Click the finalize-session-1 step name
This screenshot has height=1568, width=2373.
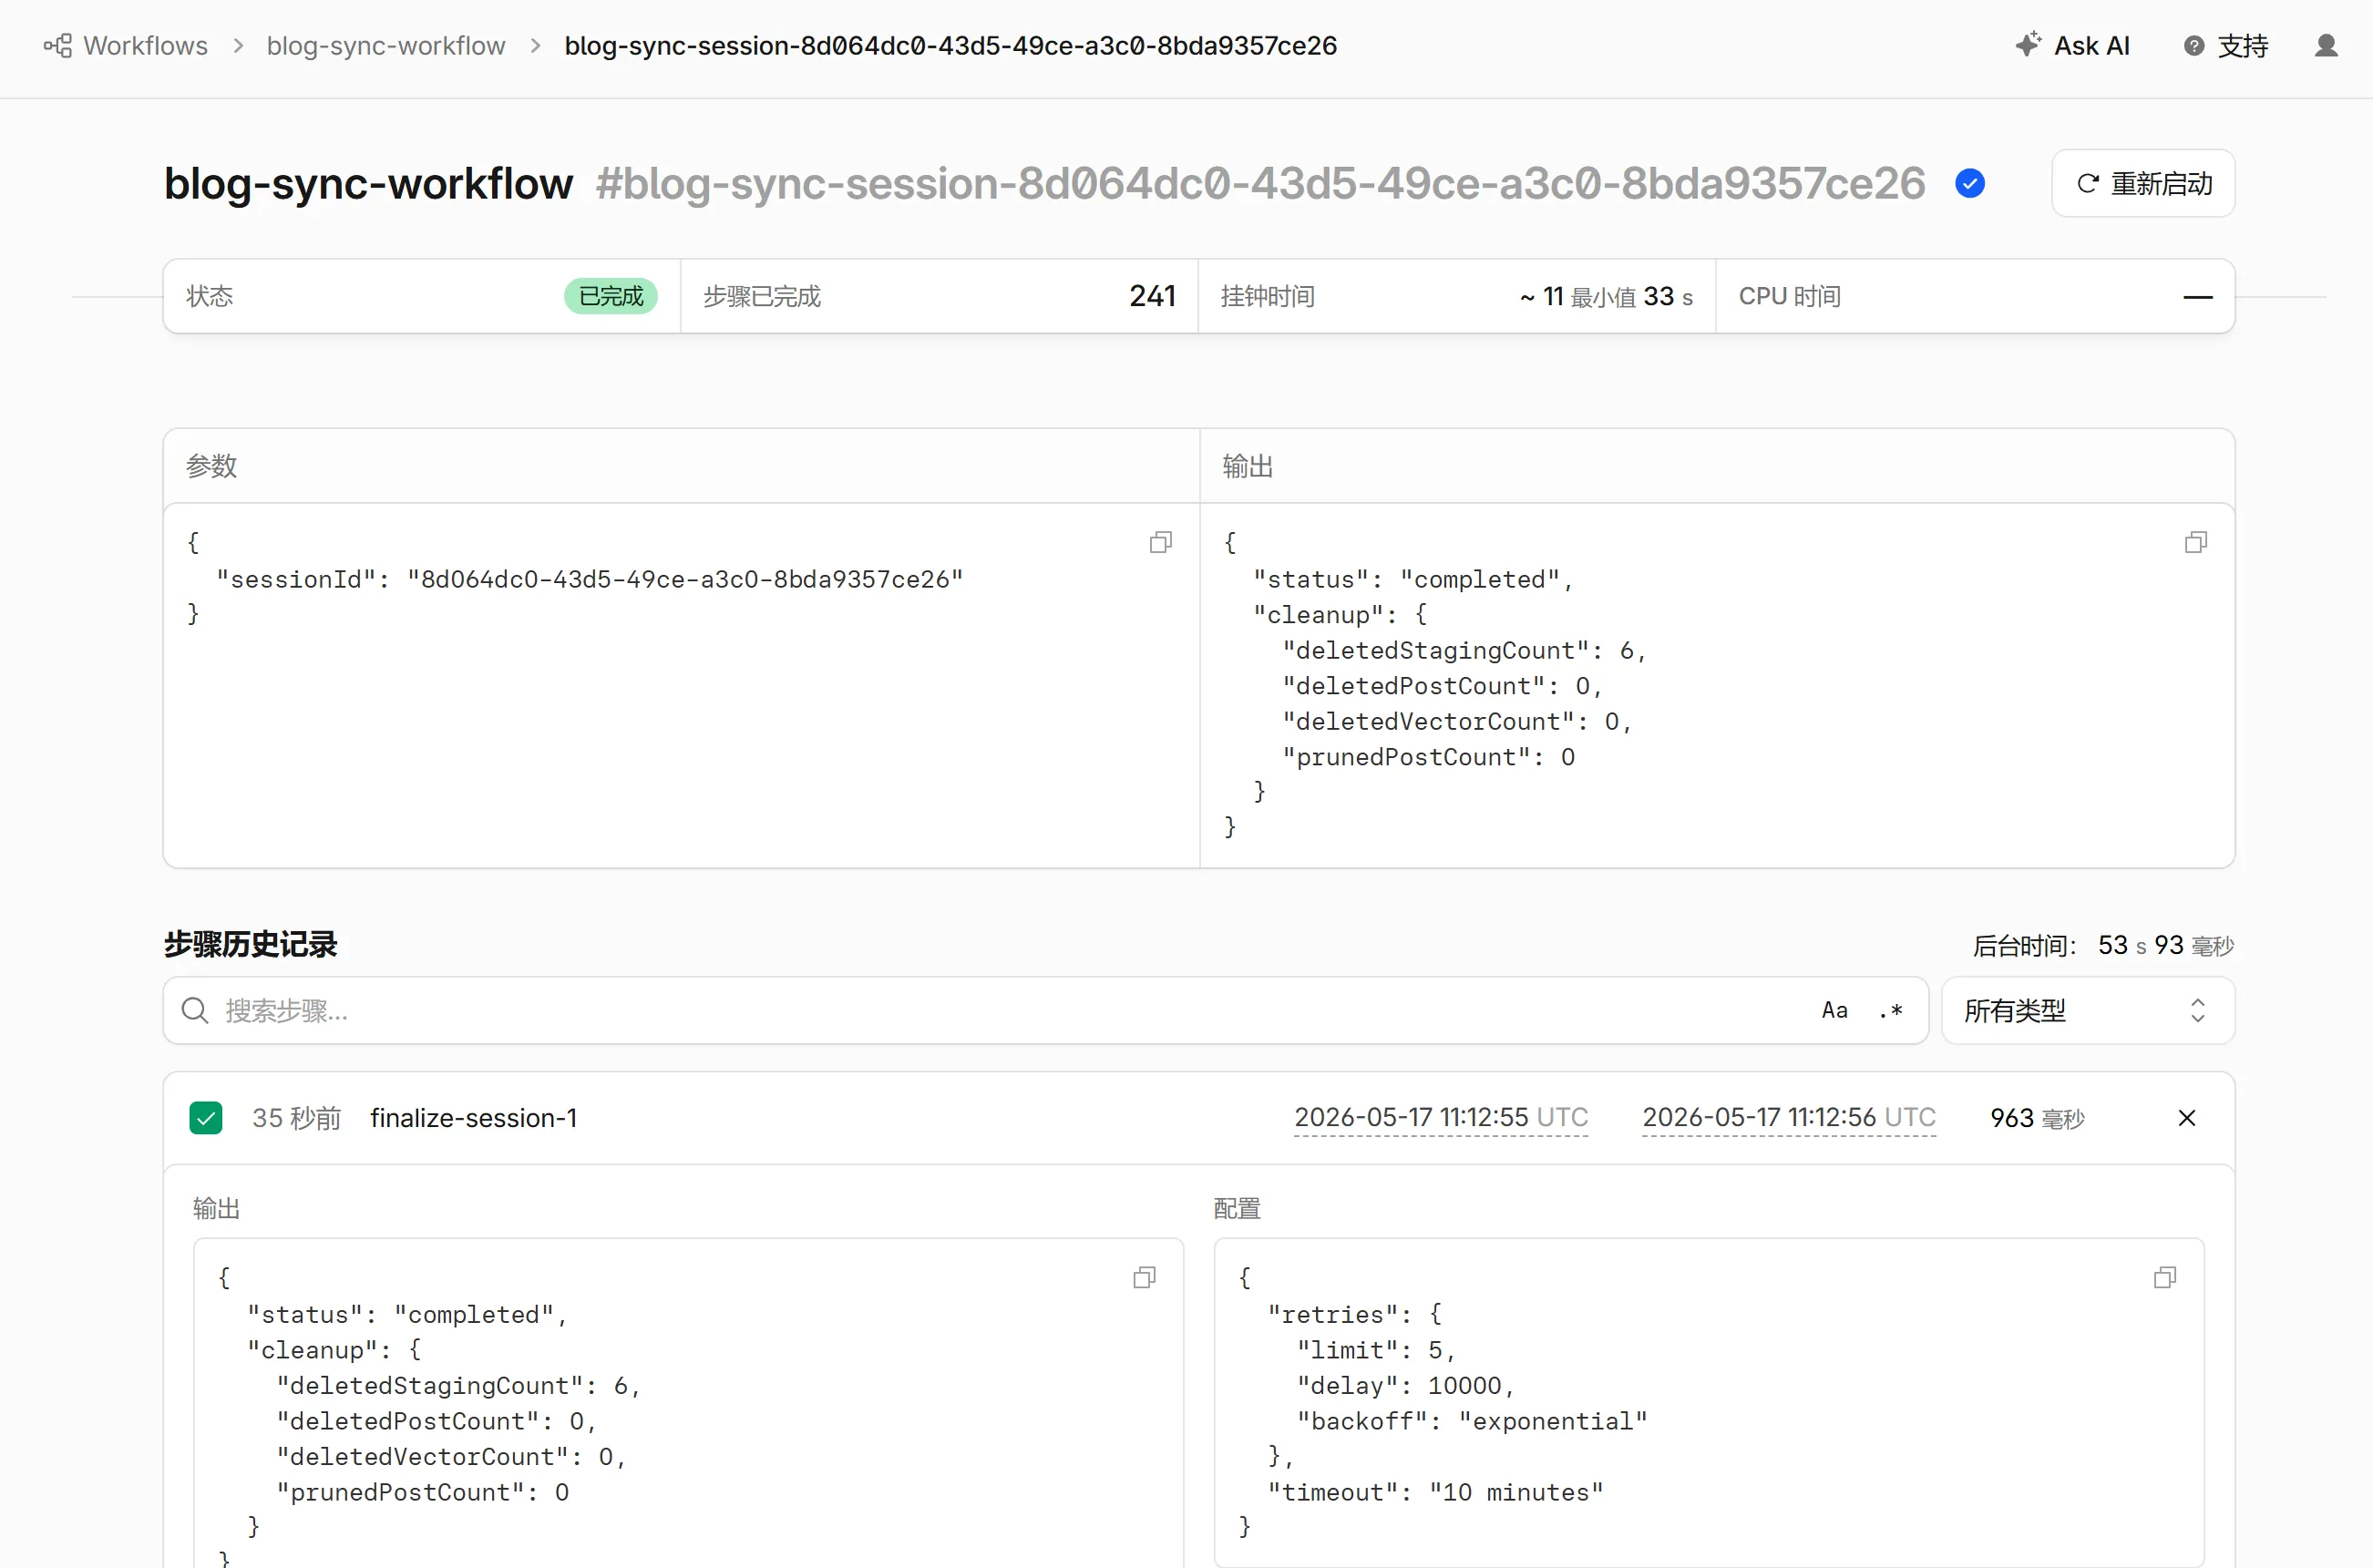tap(473, 1118)
